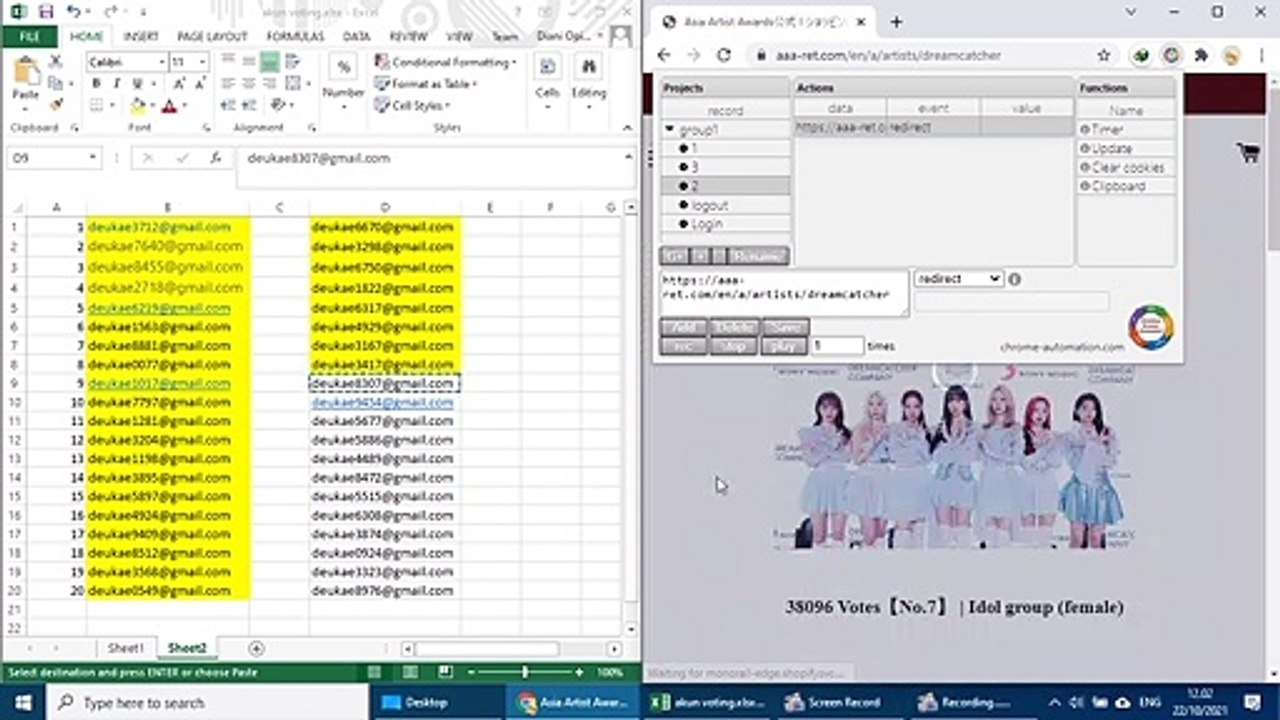Select cell containing deukae7797@gmail.com
Viewport: 1280px width, 720px height.
[x=168, y=402]
